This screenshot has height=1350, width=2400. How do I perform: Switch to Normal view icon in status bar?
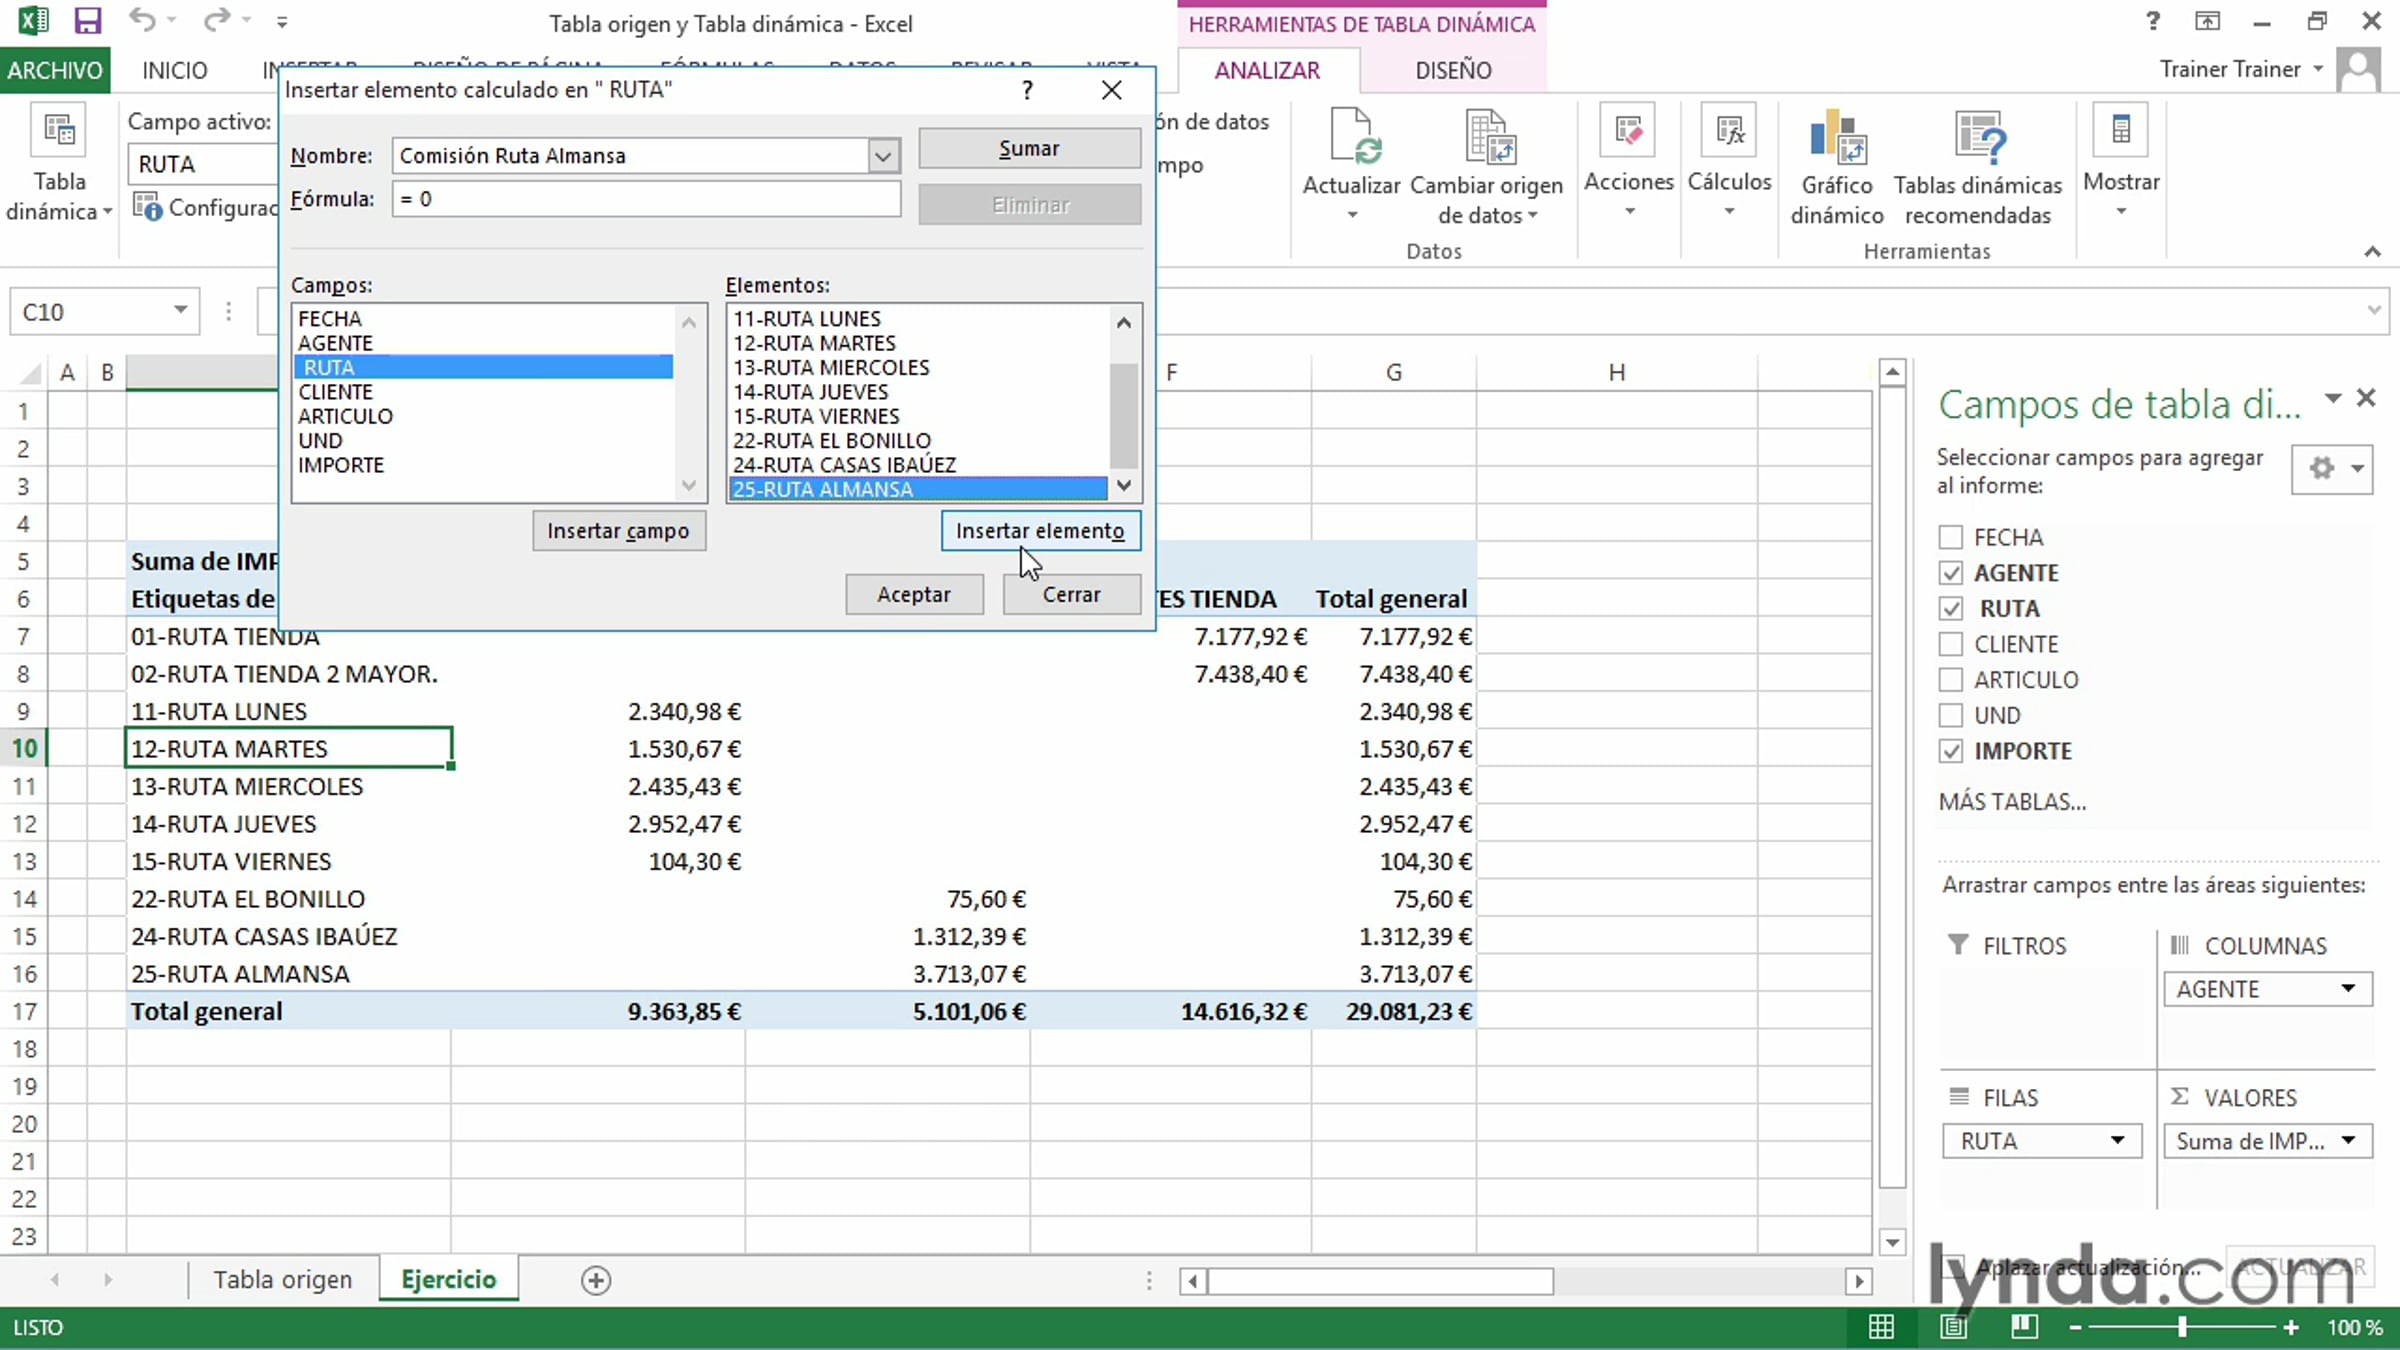[1881, 1327]
